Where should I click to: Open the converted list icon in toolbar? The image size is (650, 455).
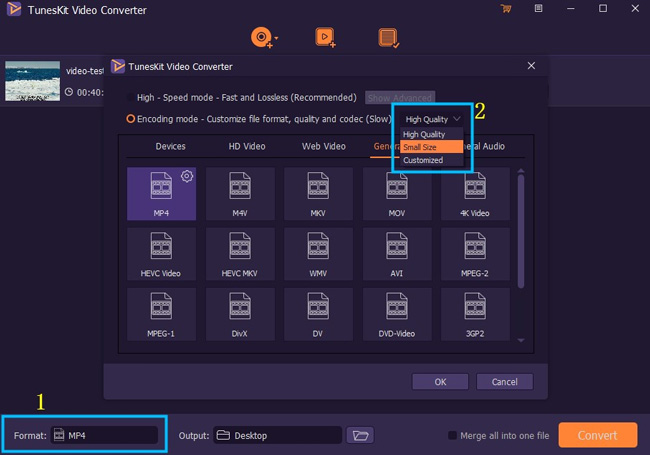pyautogui.click(x=388, y=38)
